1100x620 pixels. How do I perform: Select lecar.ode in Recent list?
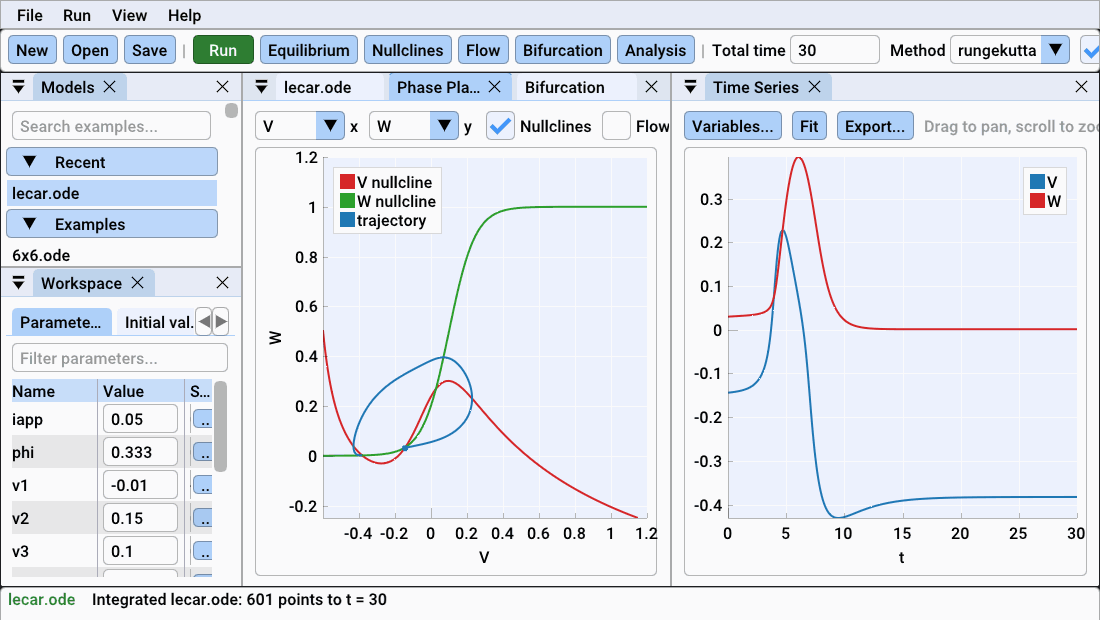[112, 194]
